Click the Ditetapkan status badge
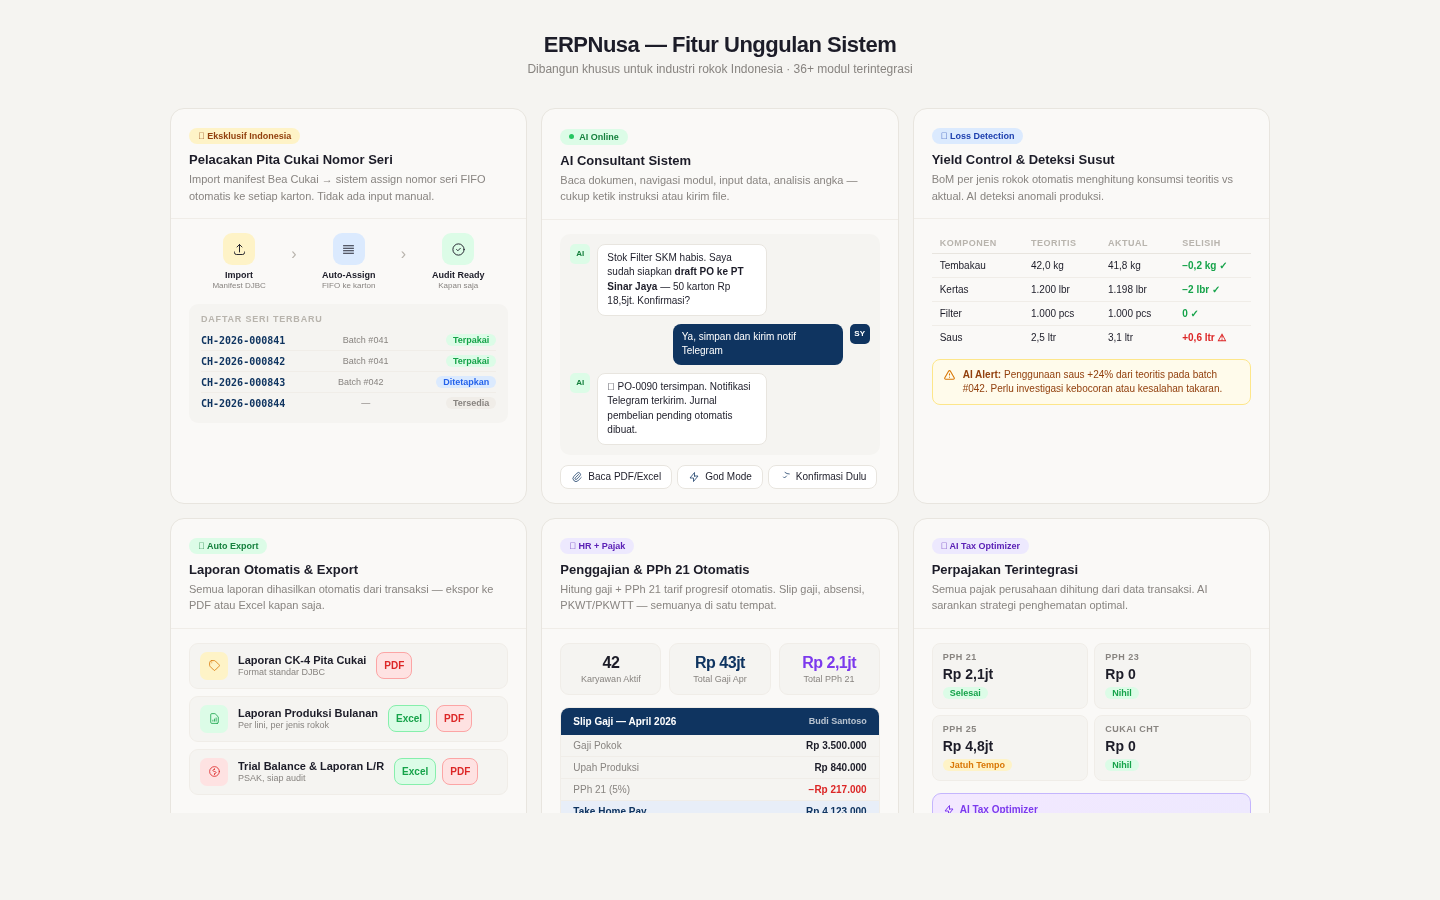The width and height of the screenshot is (1440, 900). pyautogui.click(x=466, y=382)
